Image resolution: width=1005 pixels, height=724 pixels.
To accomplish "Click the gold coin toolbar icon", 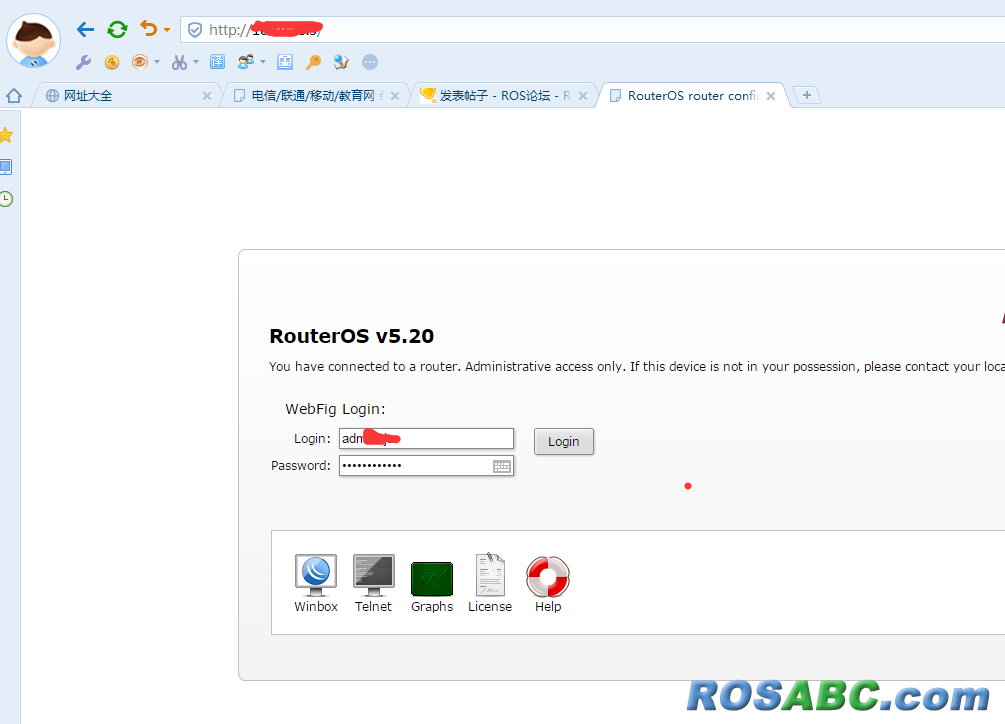I will coord(112,62).
